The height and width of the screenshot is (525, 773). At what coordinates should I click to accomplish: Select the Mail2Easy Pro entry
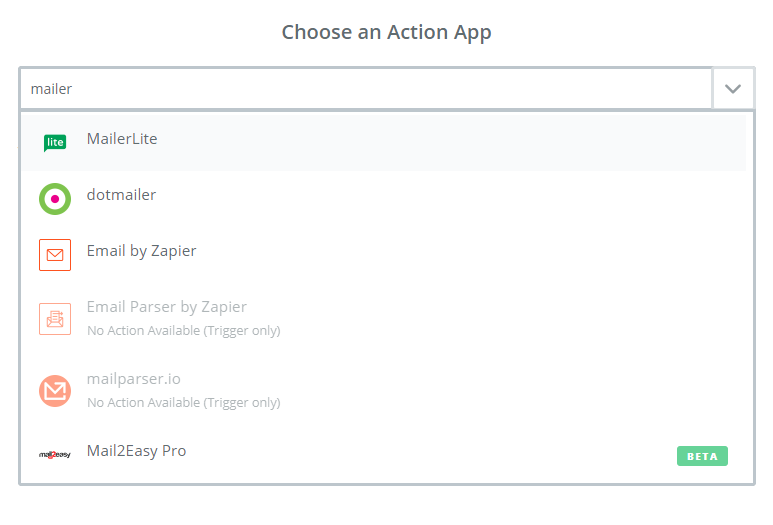[384, 455]
